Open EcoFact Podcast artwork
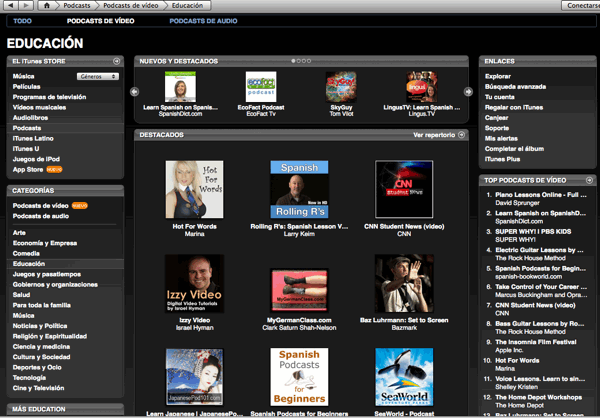Viewport: 600px width, 418px height. pyautogui.click(x=261, y=87)
